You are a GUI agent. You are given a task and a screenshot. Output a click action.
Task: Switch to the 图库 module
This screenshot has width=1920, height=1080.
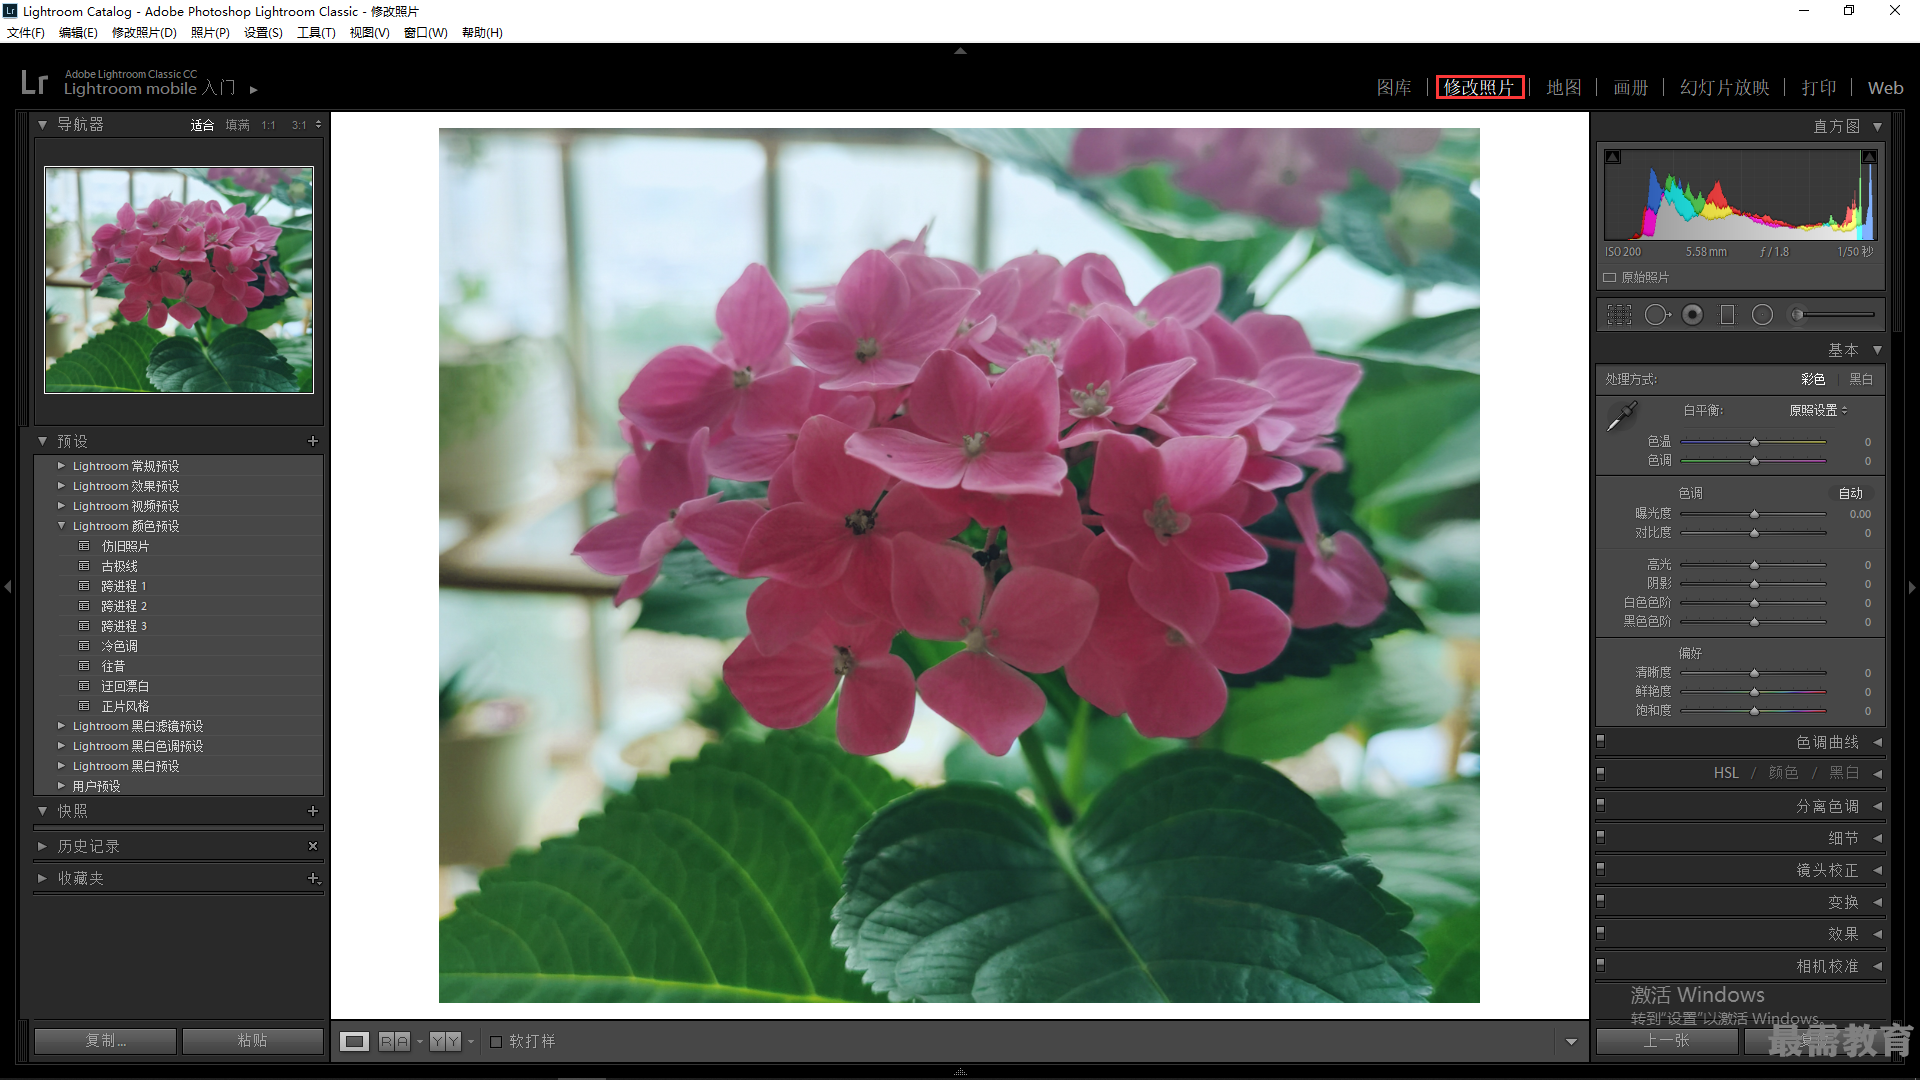[1394, 88]
